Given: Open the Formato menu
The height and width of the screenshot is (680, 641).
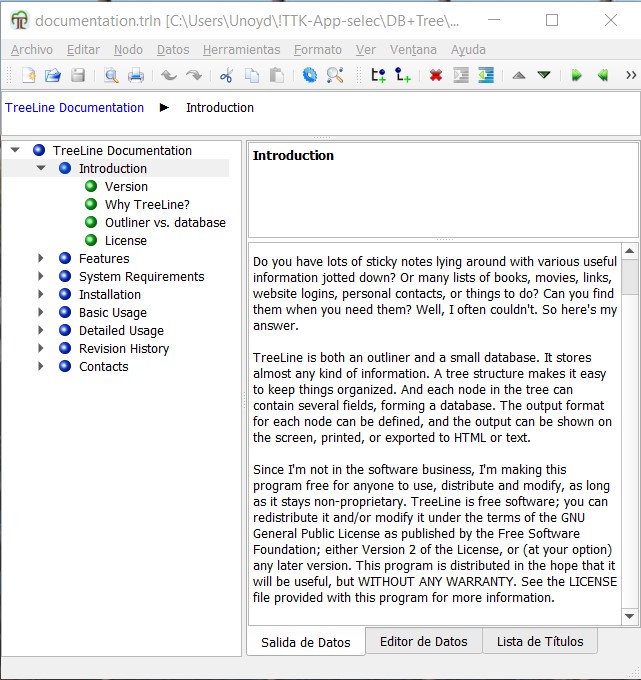Looking at the screenshot, I should [x=317, y=49].
